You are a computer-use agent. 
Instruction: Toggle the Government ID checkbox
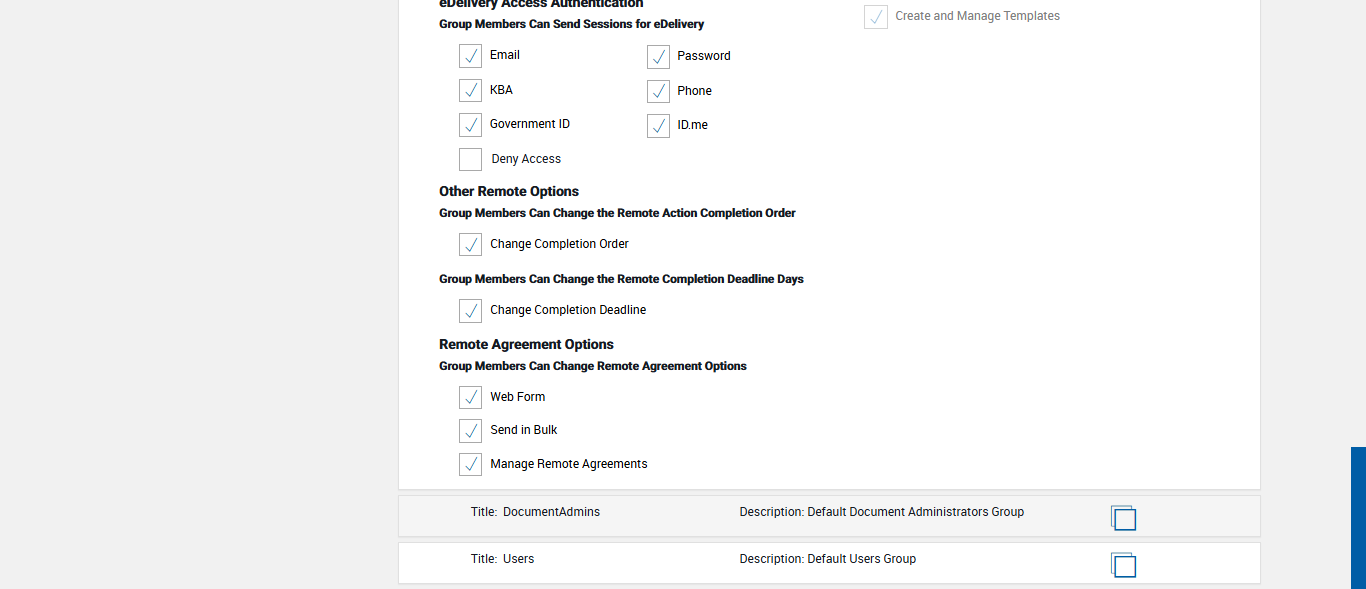pos(471,125)
